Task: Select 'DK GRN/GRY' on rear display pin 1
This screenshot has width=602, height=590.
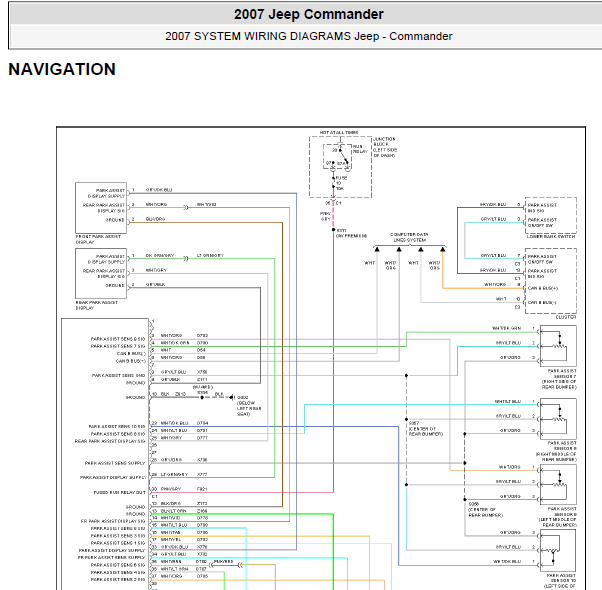Action: (160, 256)
